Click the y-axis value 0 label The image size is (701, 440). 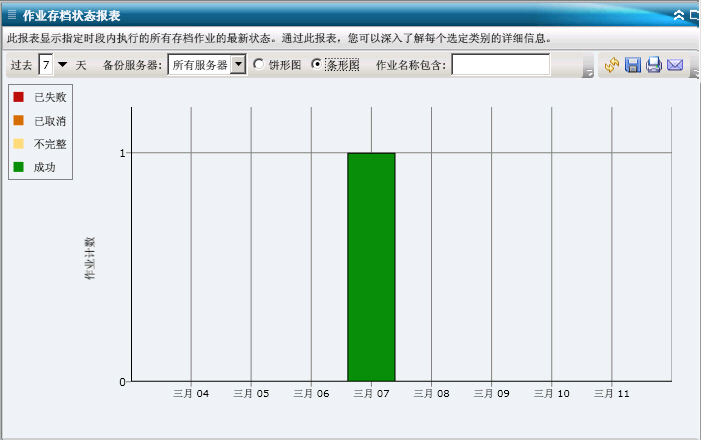pyautogui.click(x=122, y=382)
